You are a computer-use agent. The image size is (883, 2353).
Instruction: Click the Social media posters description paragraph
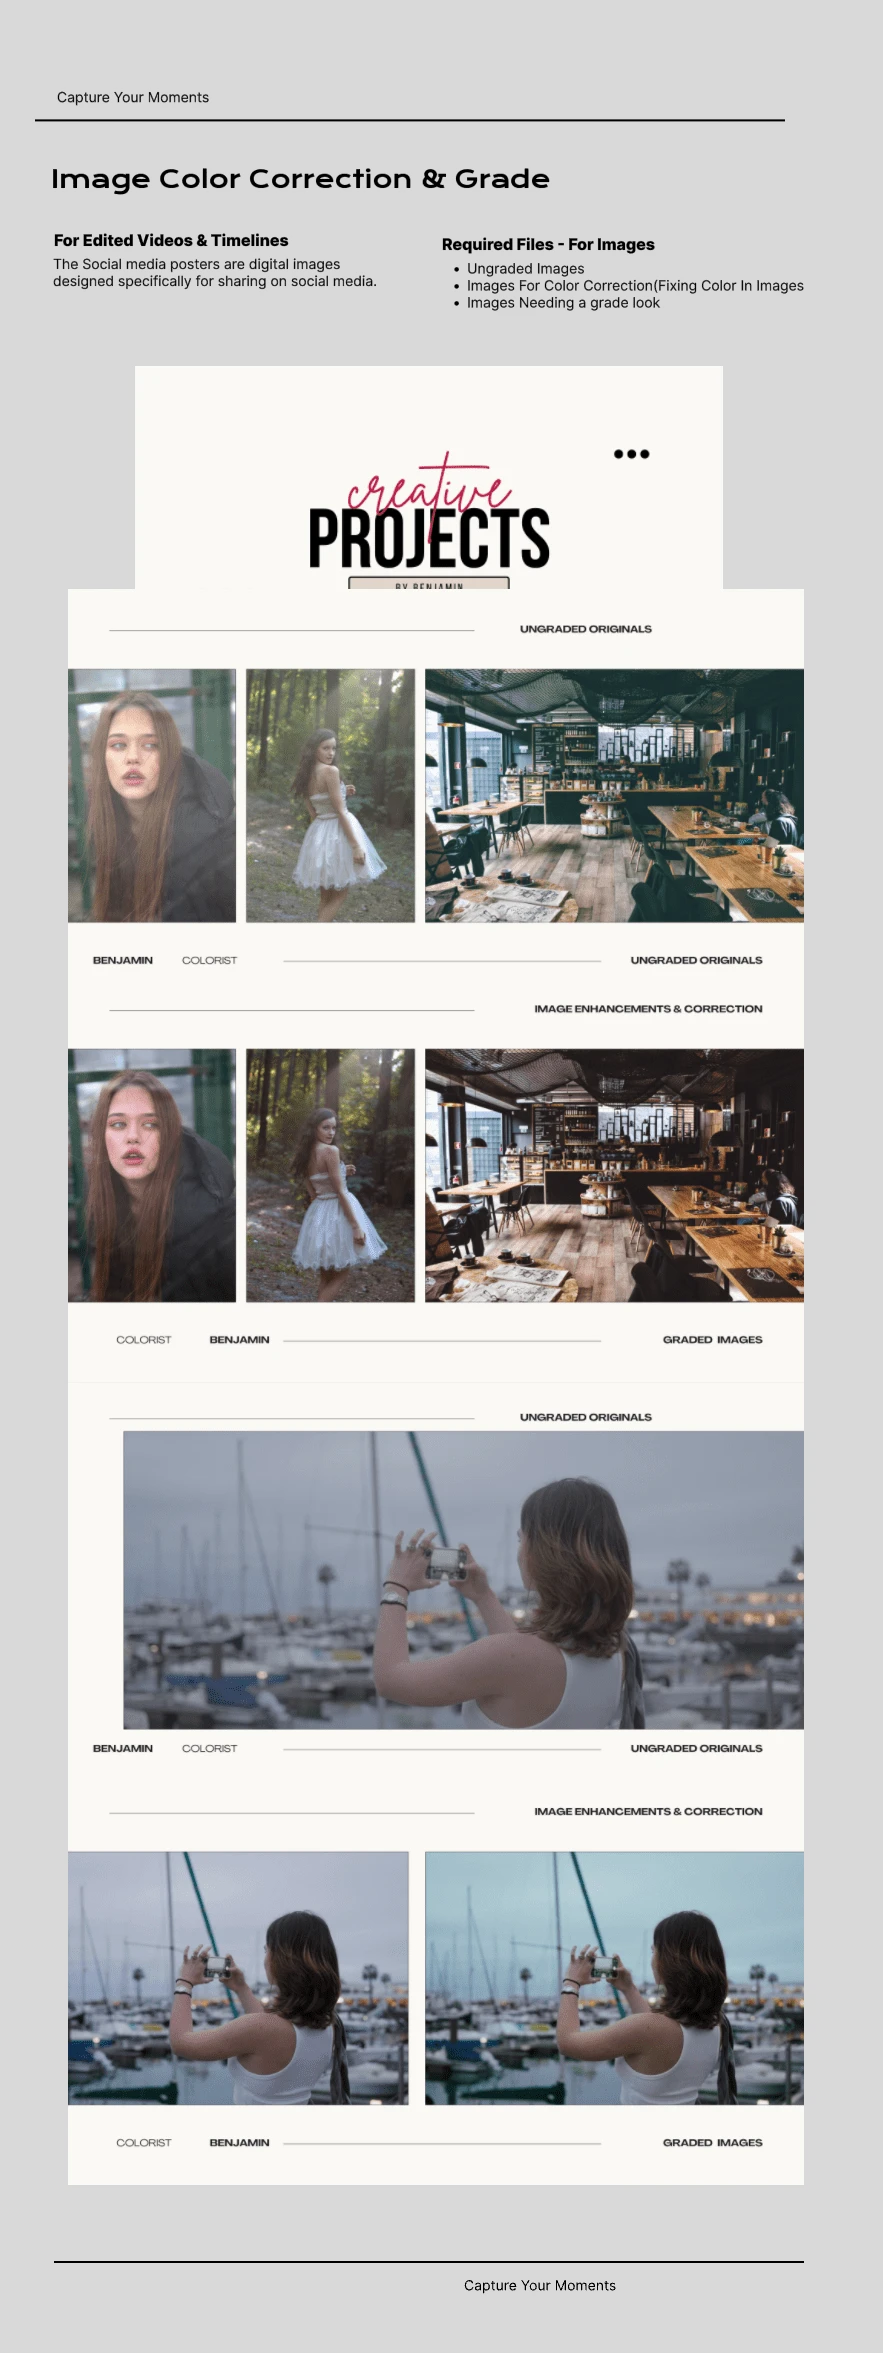coord(215,272)
